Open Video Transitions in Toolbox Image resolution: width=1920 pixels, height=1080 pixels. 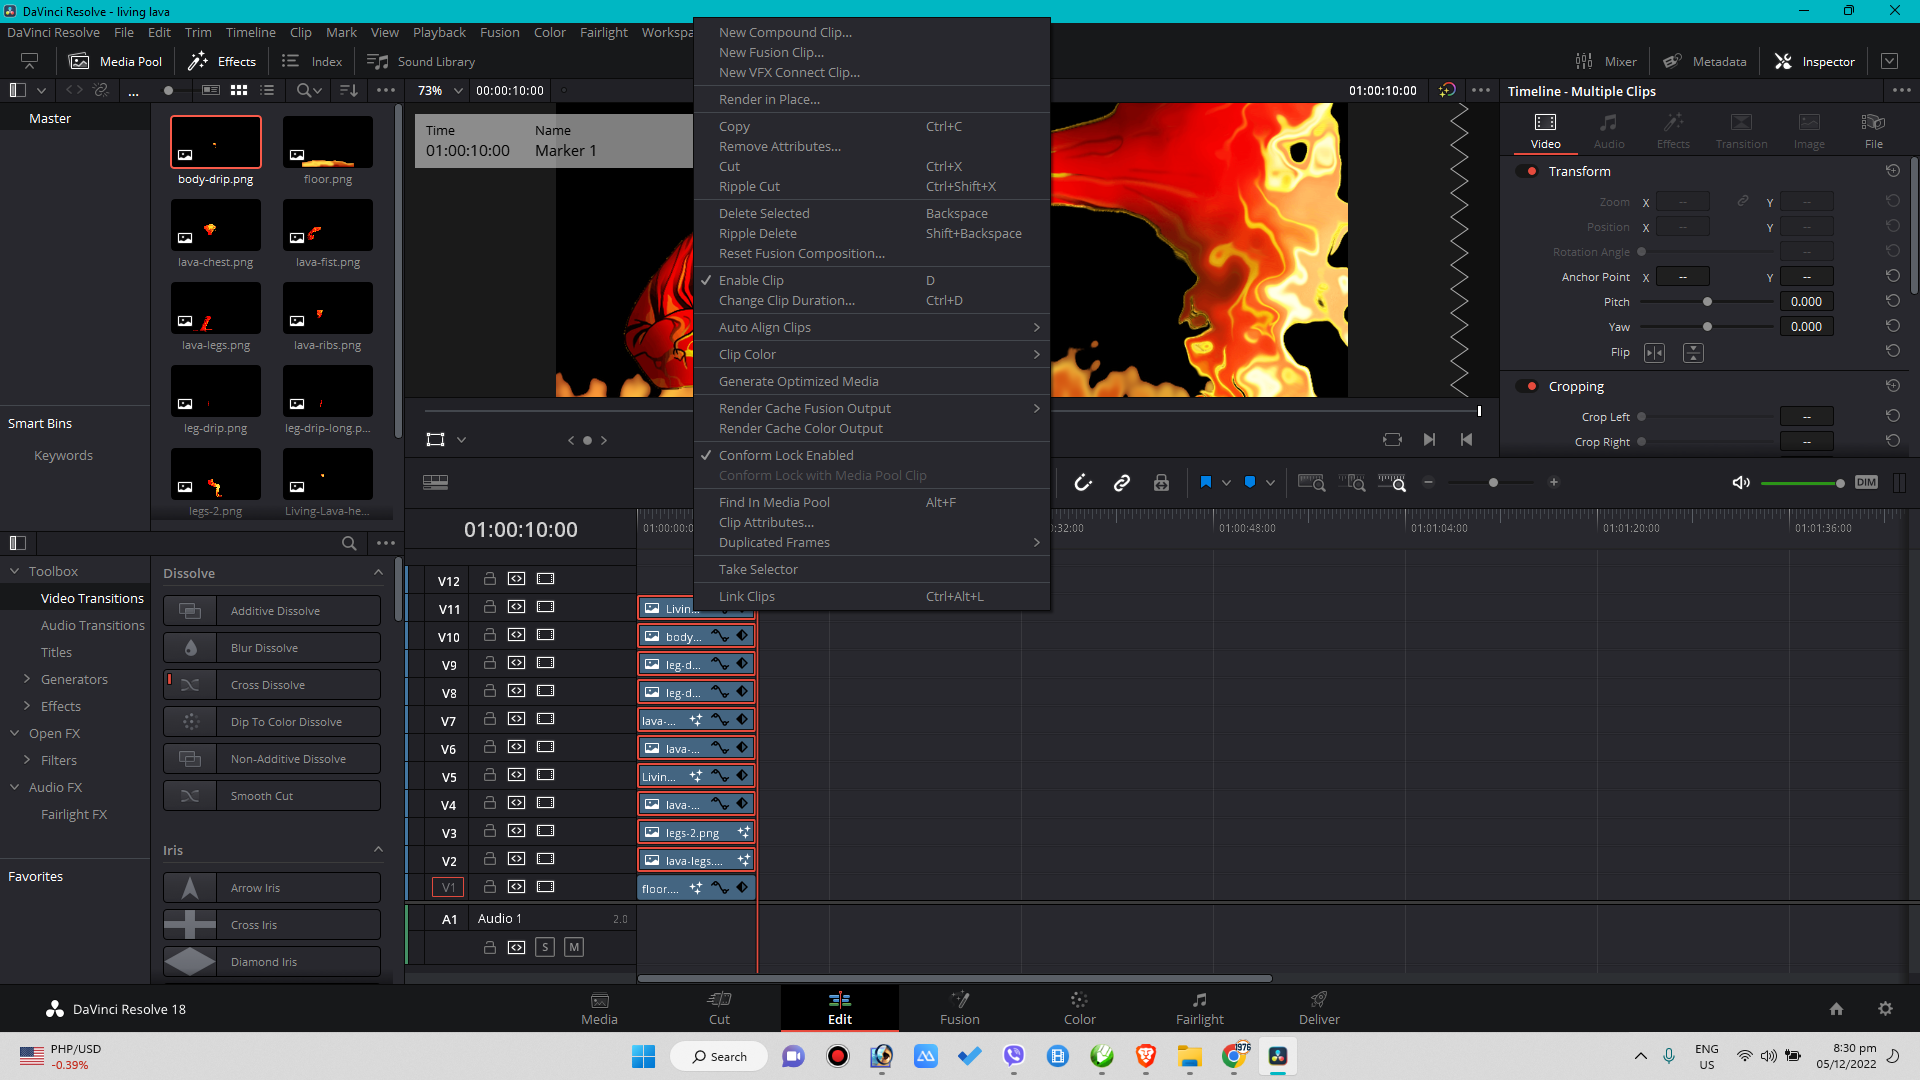point(92,598)
